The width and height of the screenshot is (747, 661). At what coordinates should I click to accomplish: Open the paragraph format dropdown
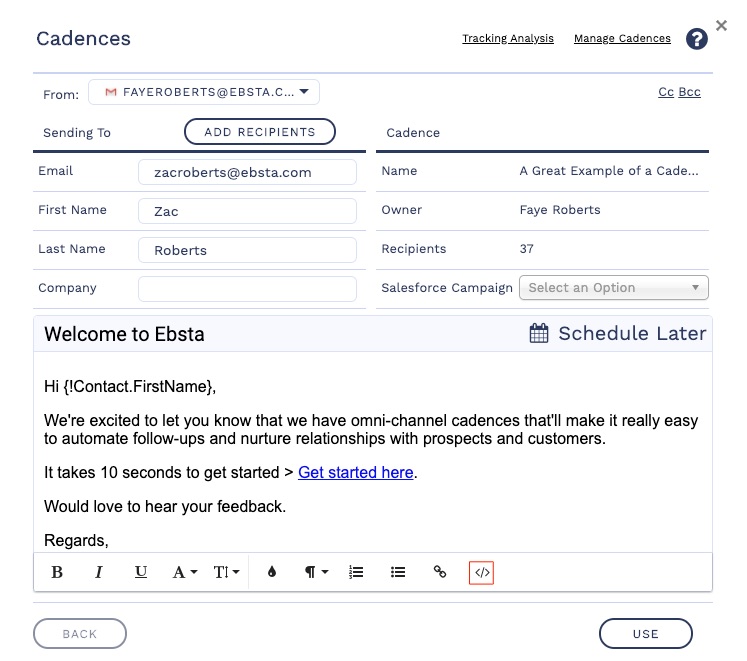(x=317, y=572)
